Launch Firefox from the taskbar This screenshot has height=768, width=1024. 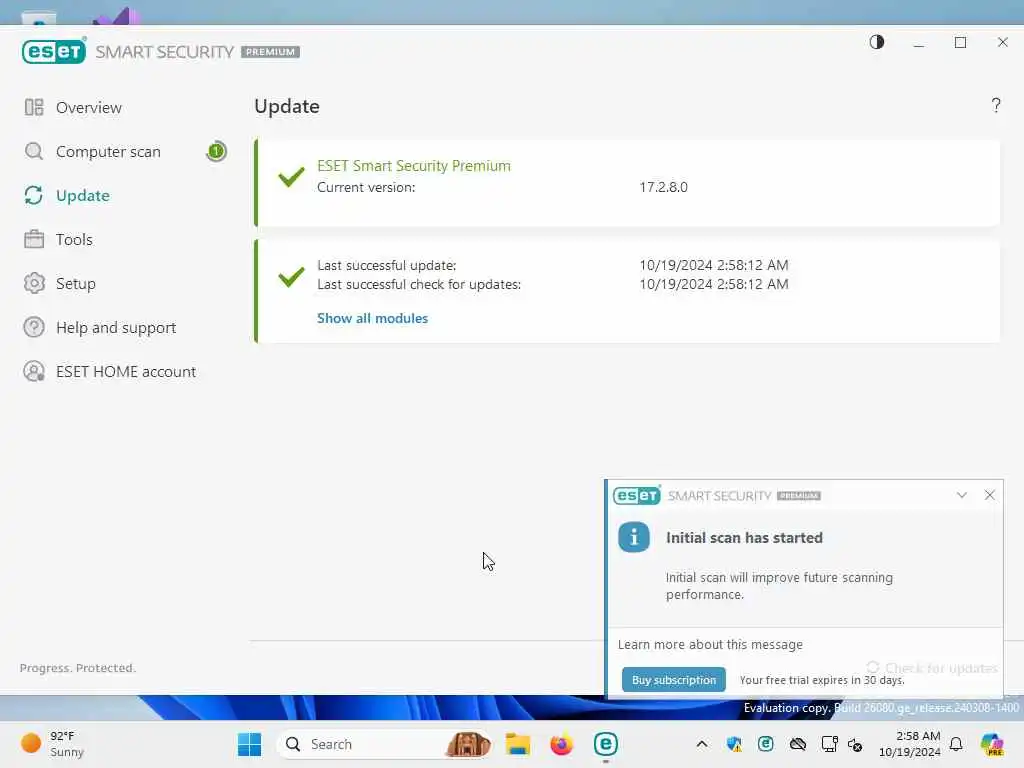pyautogui.click(x=561, y=744)
